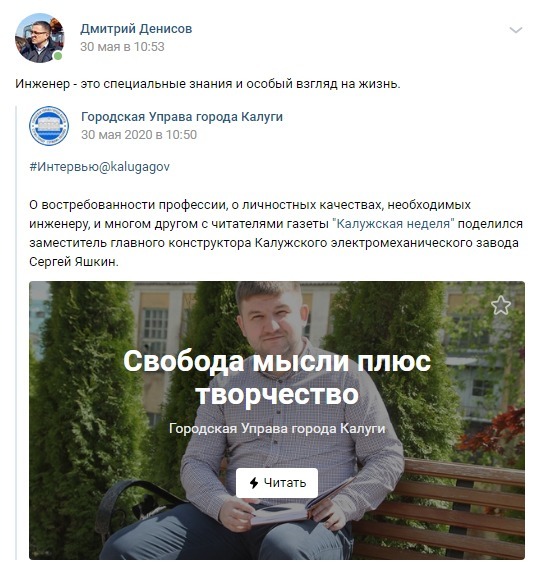Click the repost description mentioning Сергей Яшкин
This screenshot has width=536, height=566.
click(276, 233)
